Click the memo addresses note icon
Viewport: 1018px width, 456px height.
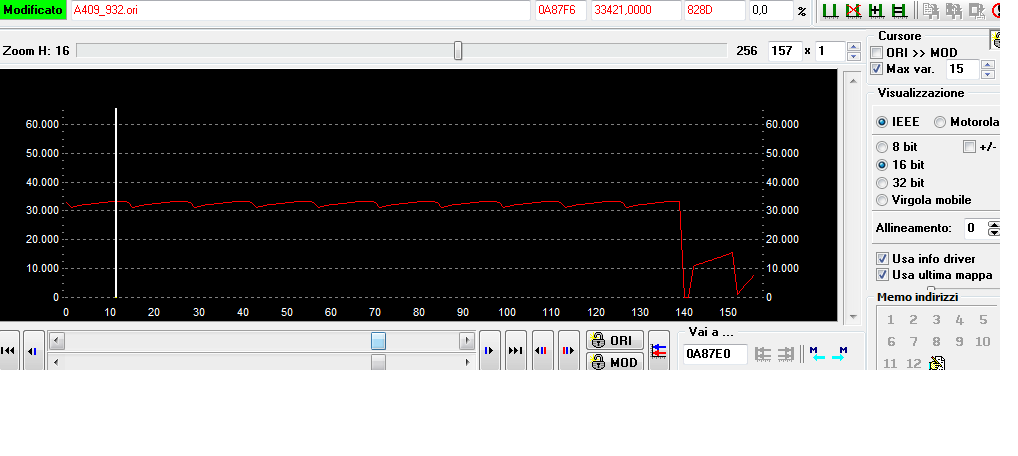click(x=937, y=362)
